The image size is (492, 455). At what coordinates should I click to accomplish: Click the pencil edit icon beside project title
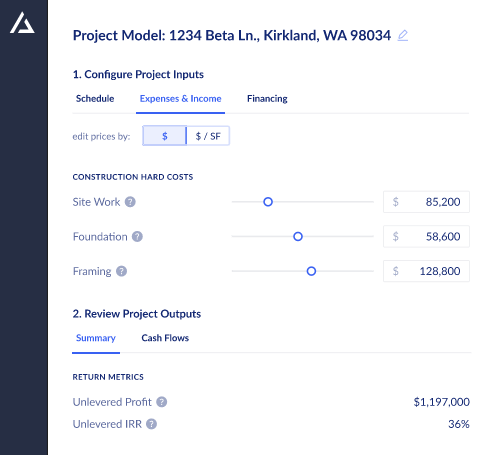[403, 35]
